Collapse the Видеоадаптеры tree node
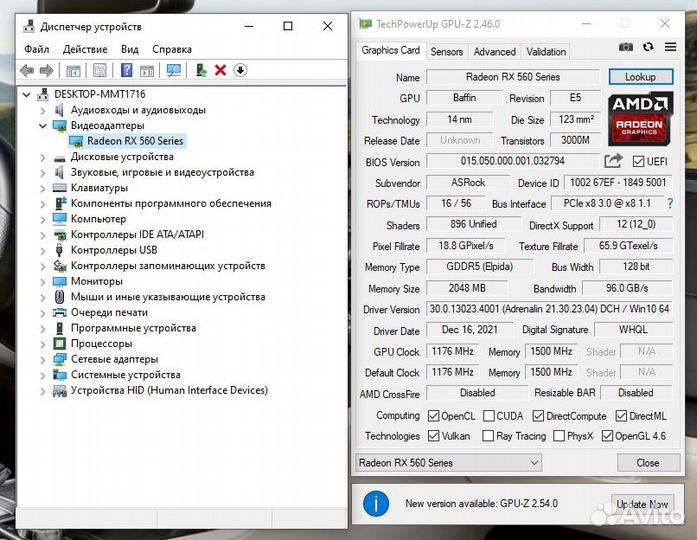The width and height of the screenshot is (697, 540). click(42, 126)
